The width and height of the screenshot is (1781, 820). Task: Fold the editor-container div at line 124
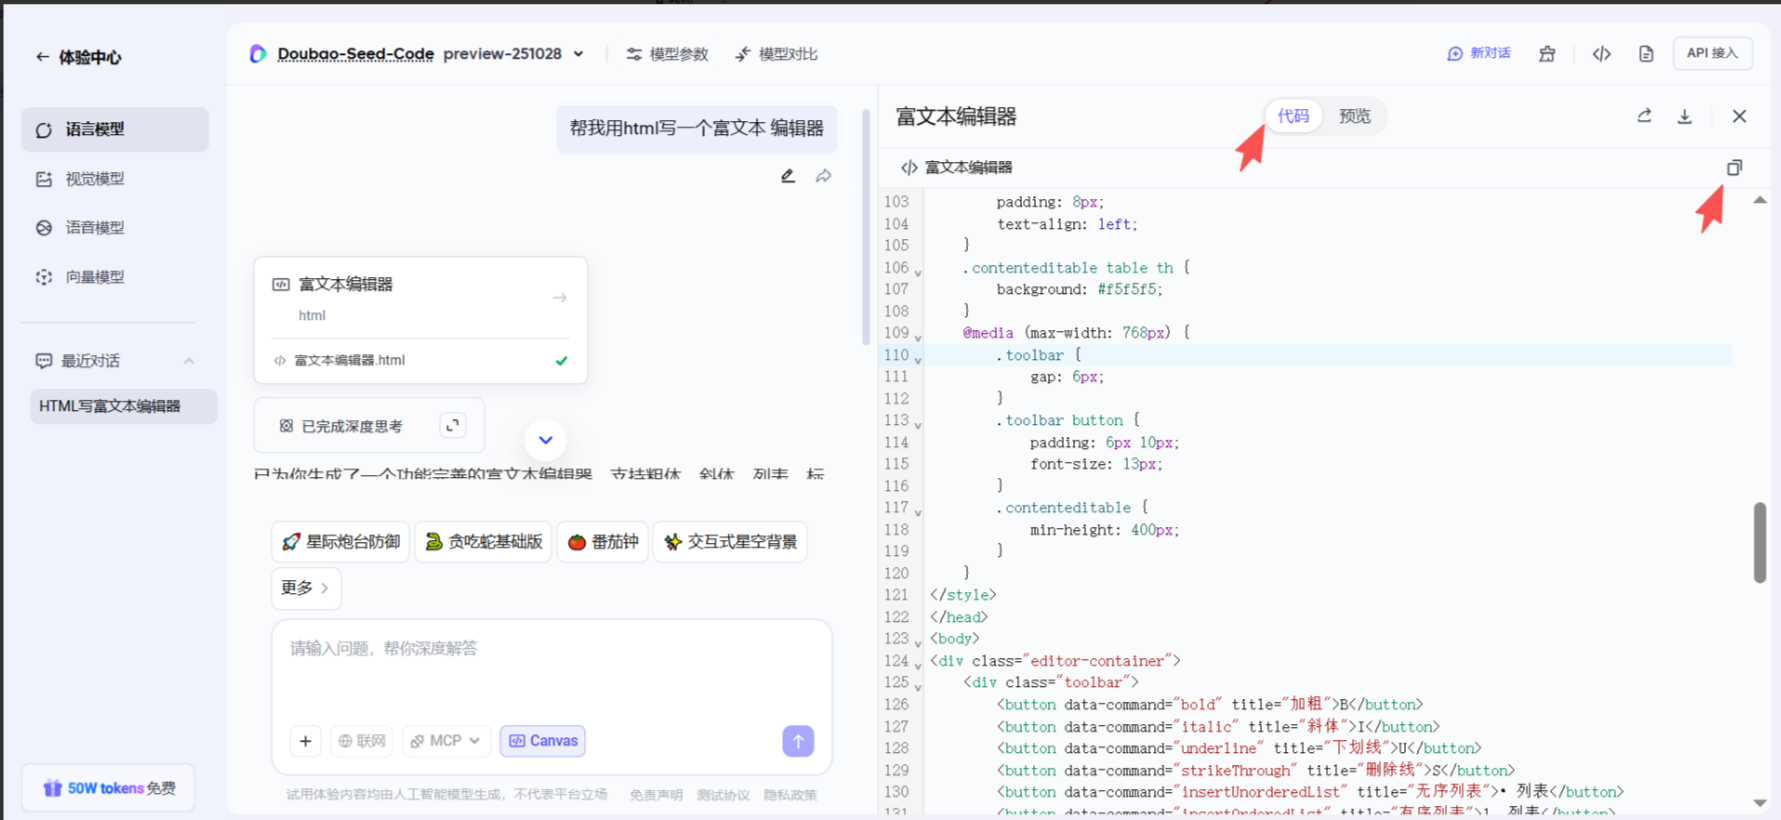coord(918,665)
